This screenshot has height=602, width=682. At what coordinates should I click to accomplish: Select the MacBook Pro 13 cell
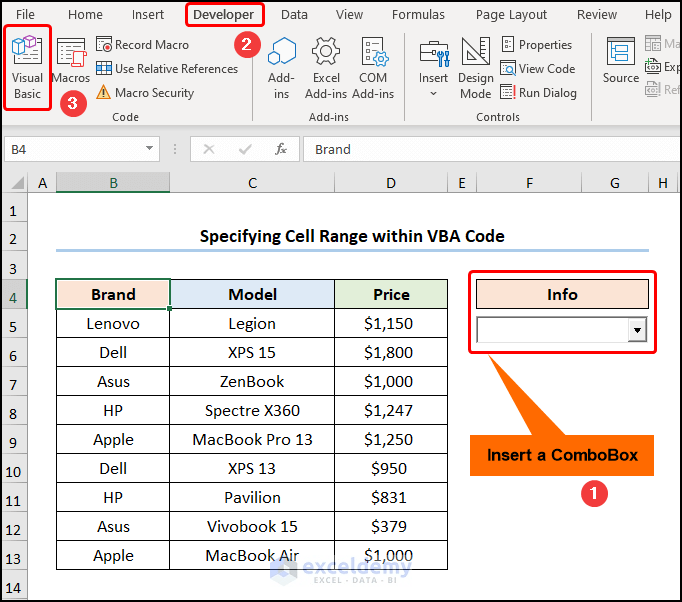coord(252,439)
